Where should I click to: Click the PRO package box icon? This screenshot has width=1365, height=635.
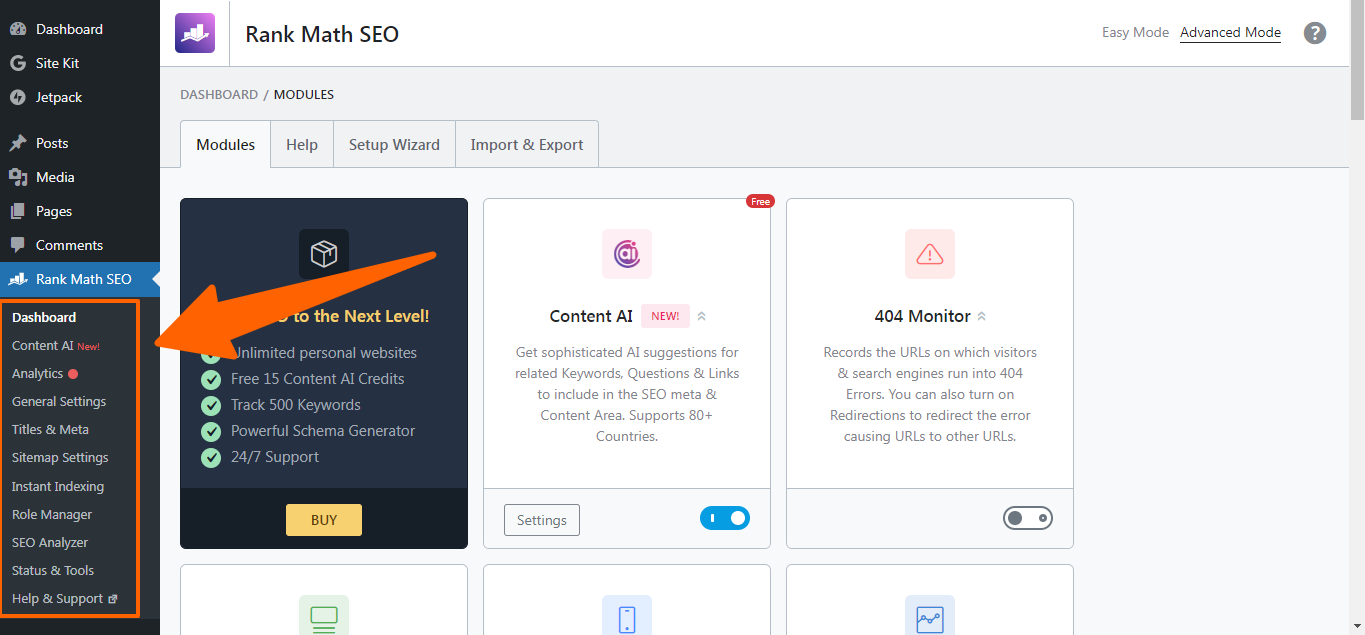click(x=324, y=254)
